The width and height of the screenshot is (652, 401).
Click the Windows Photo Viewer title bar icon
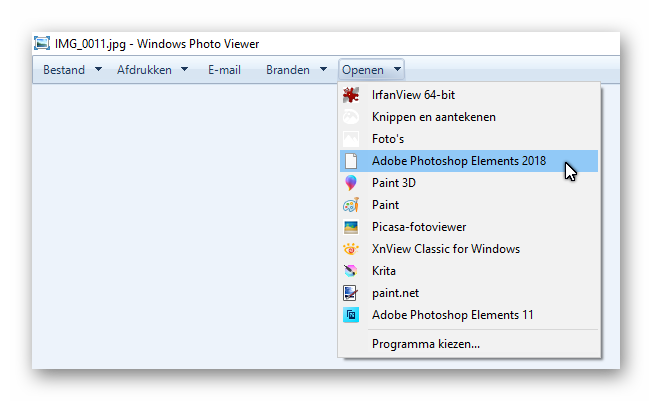click(42, 43)
